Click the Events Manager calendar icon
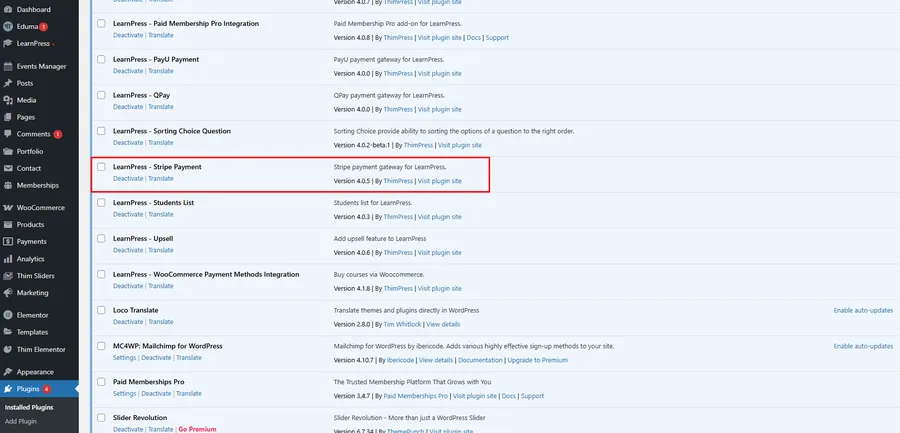This screenshot has width=900, height=433. click(8, 66)
